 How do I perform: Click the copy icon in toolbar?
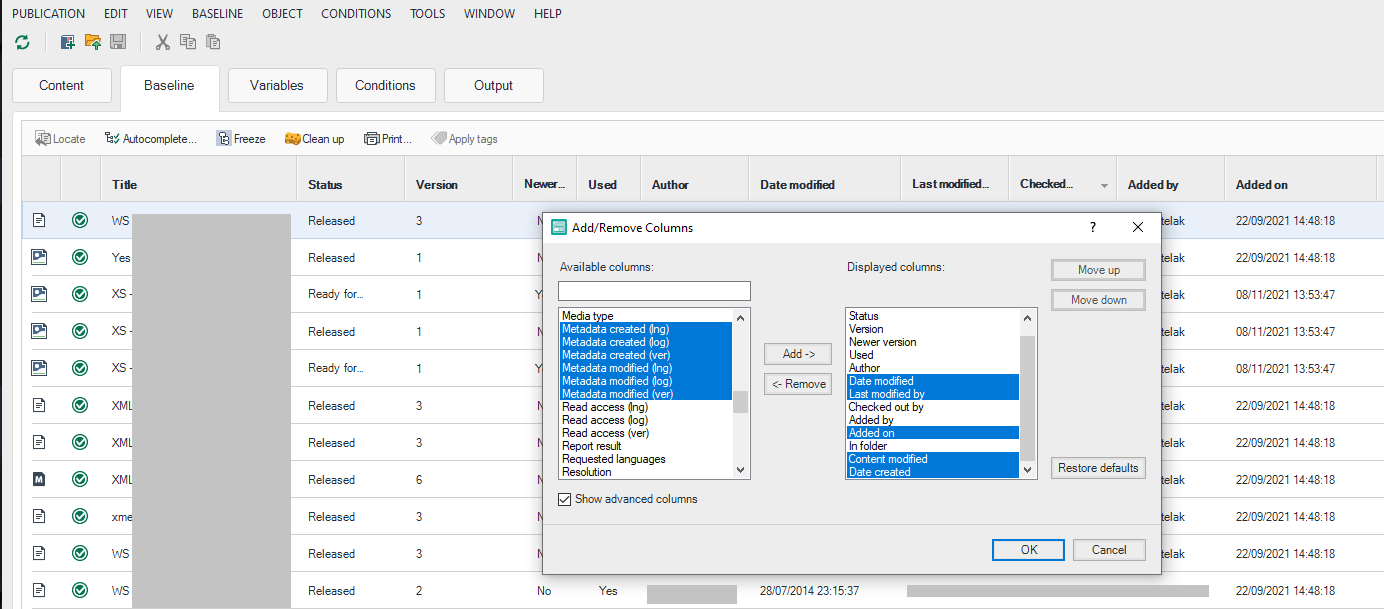pos(187,42)
